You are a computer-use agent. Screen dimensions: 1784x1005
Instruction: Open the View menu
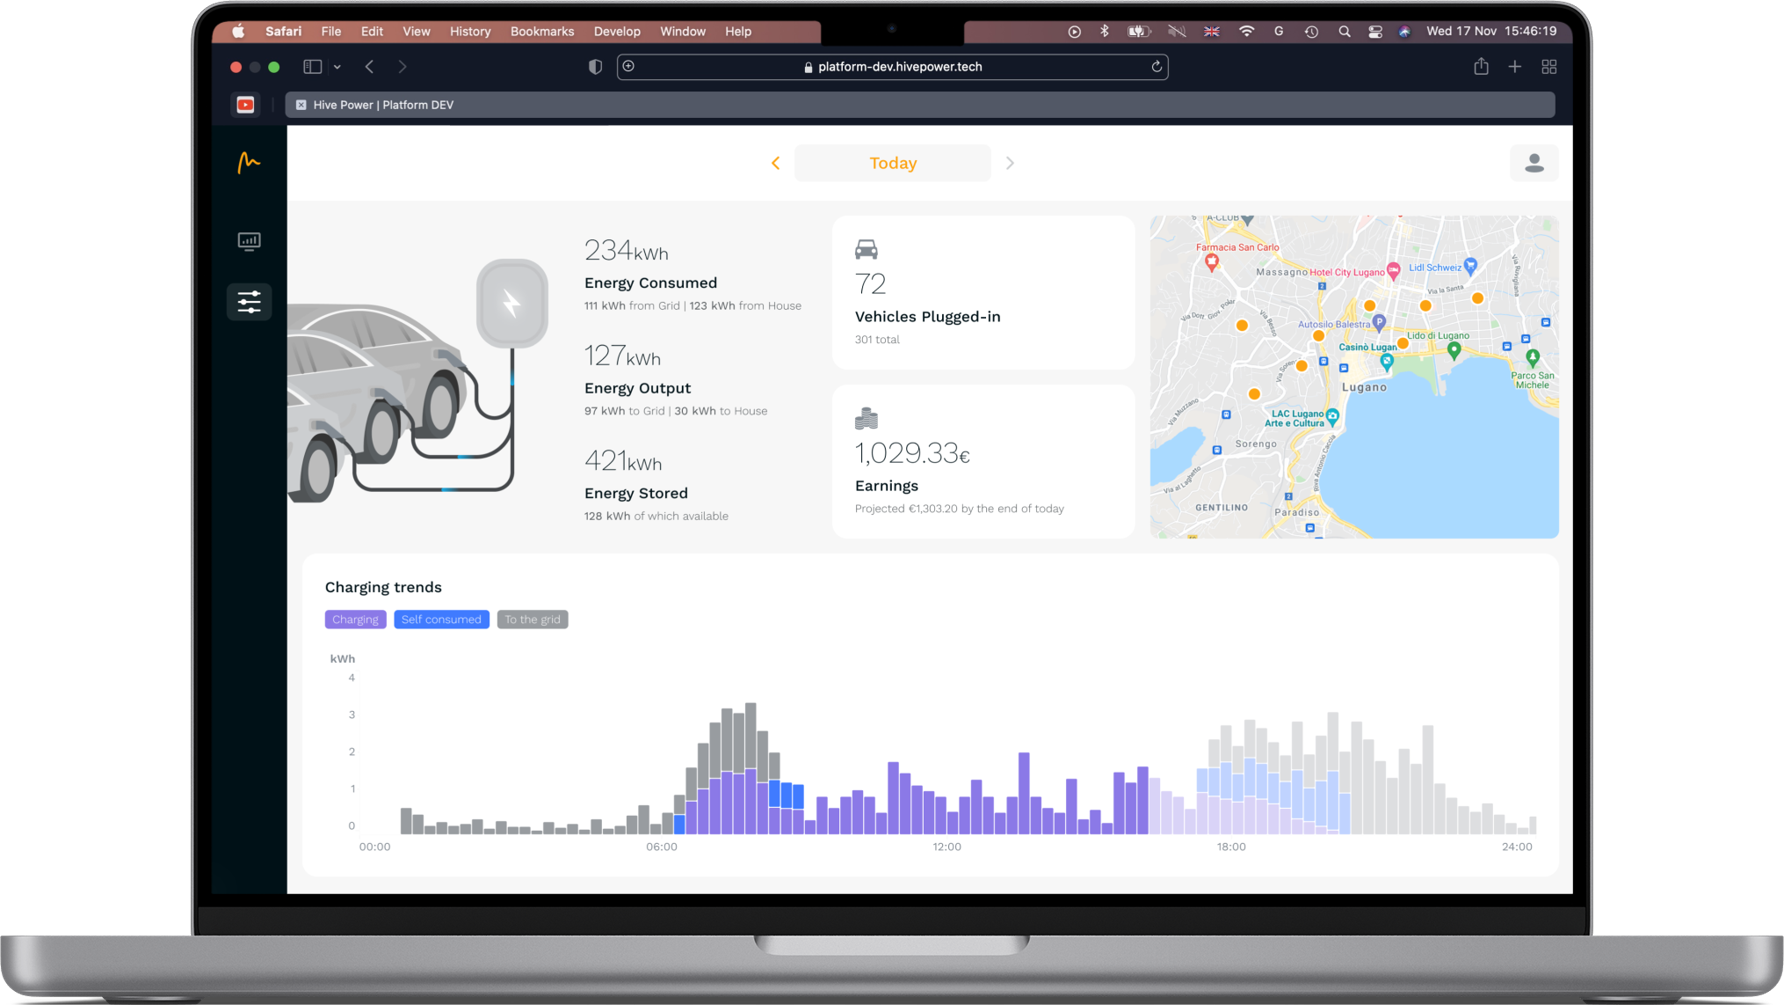416,31
